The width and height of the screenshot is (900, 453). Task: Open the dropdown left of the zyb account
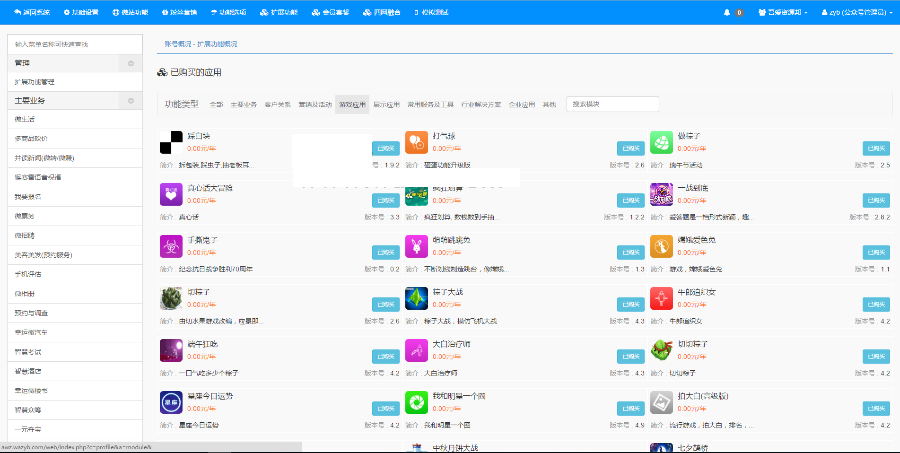(782, 12)
